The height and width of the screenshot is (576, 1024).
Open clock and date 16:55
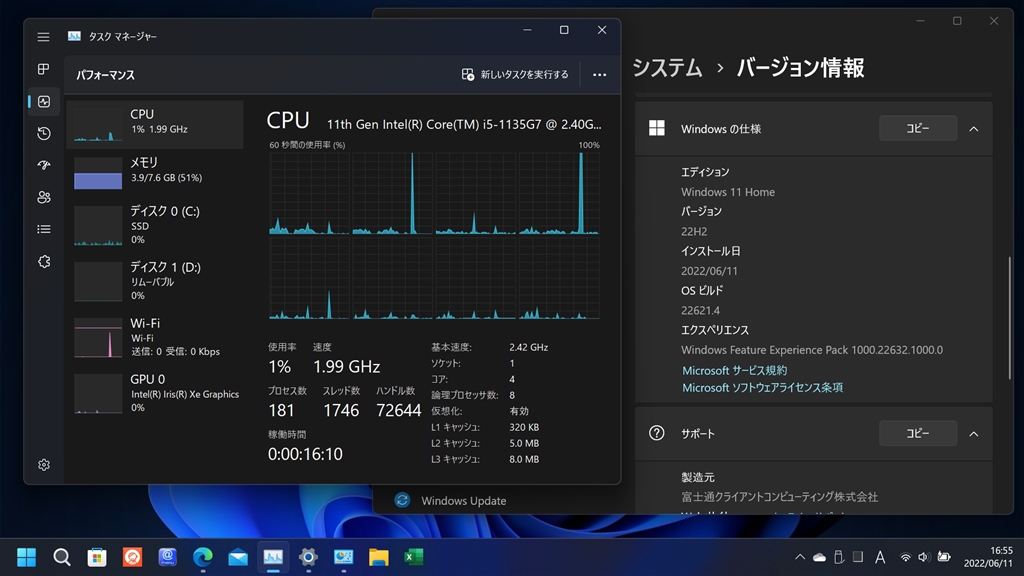tap(988, 557)
